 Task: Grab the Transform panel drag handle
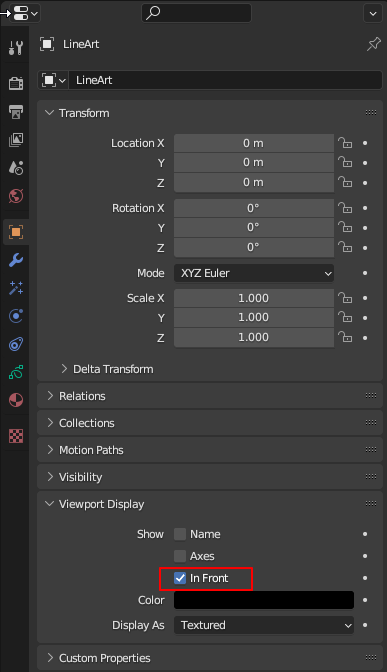(x=371, y=113)
